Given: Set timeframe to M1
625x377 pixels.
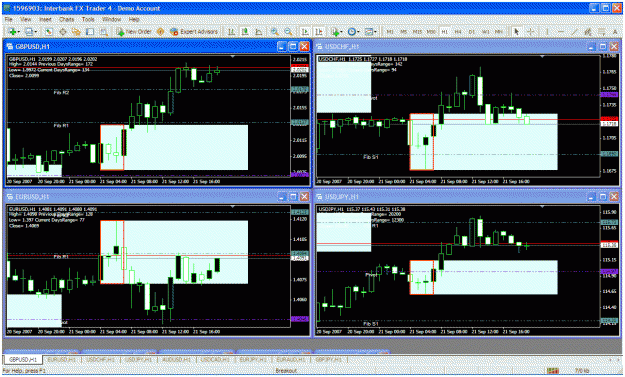Looking at the screenshot, I should [x=390, y=31].
